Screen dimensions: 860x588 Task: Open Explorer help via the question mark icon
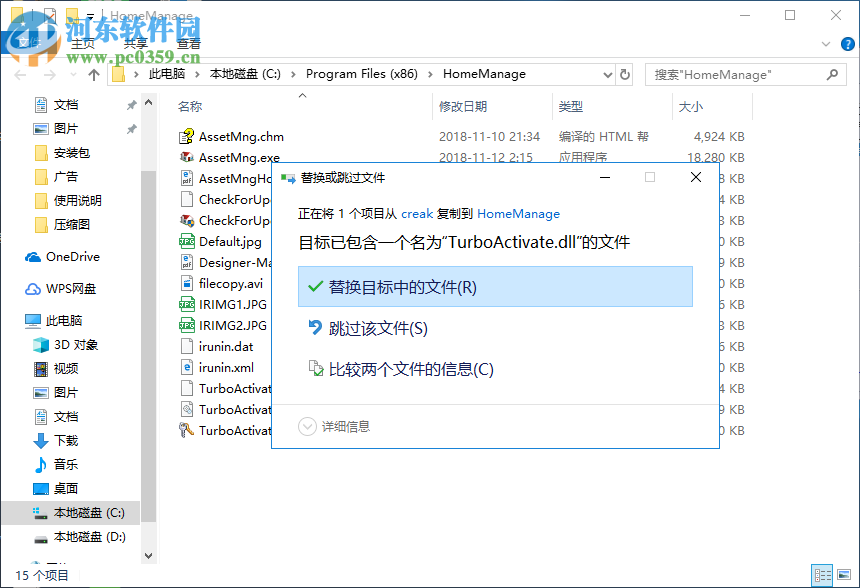pos(846,44)
